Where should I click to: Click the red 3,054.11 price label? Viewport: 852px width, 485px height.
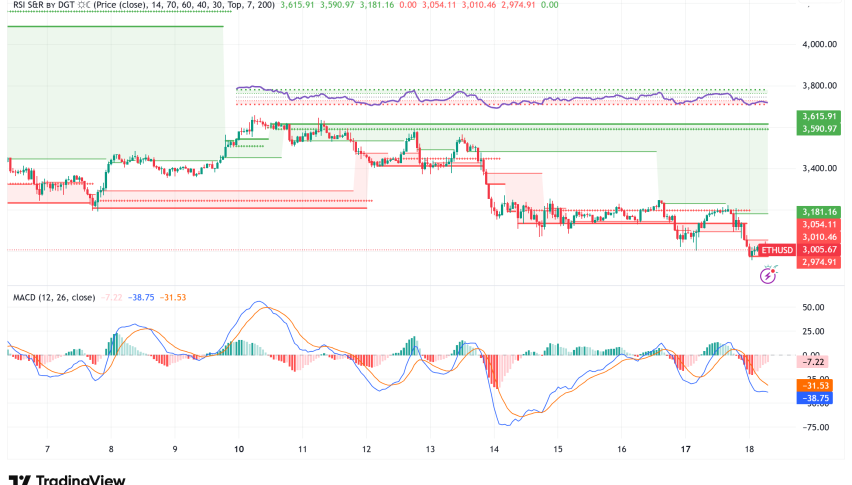[x=818, y=225]
